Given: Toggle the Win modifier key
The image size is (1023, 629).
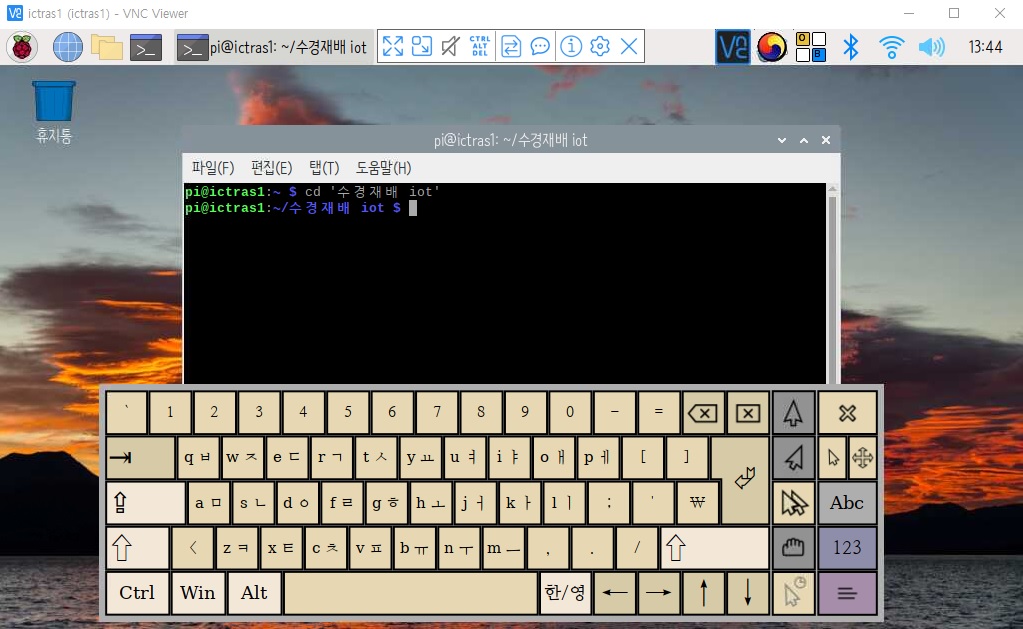Looking at the screenshot, I should tap(198, 592).
